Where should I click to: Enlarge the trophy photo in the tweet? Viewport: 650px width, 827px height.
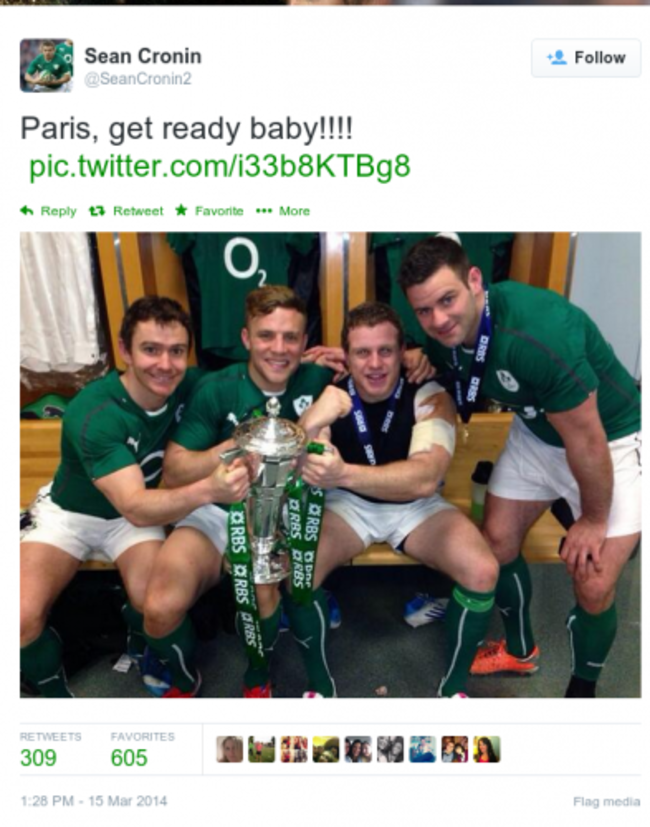tap(330, 465)
